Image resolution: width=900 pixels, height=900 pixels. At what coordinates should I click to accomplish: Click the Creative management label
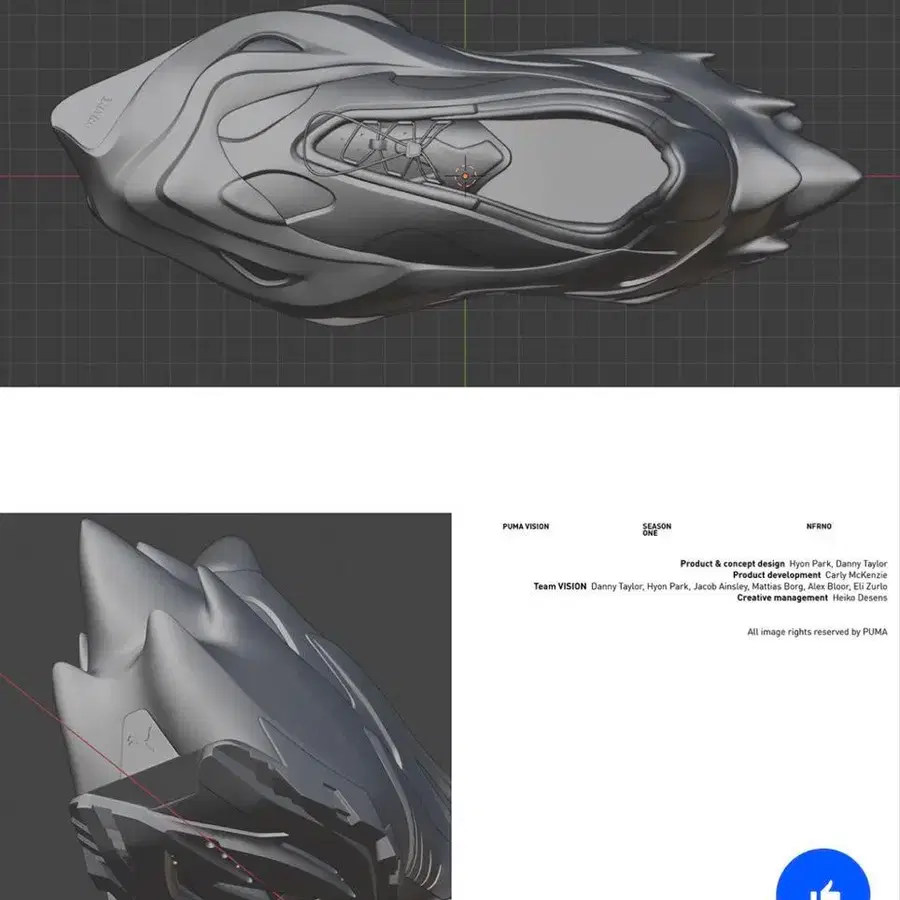[x=782, y=598]
